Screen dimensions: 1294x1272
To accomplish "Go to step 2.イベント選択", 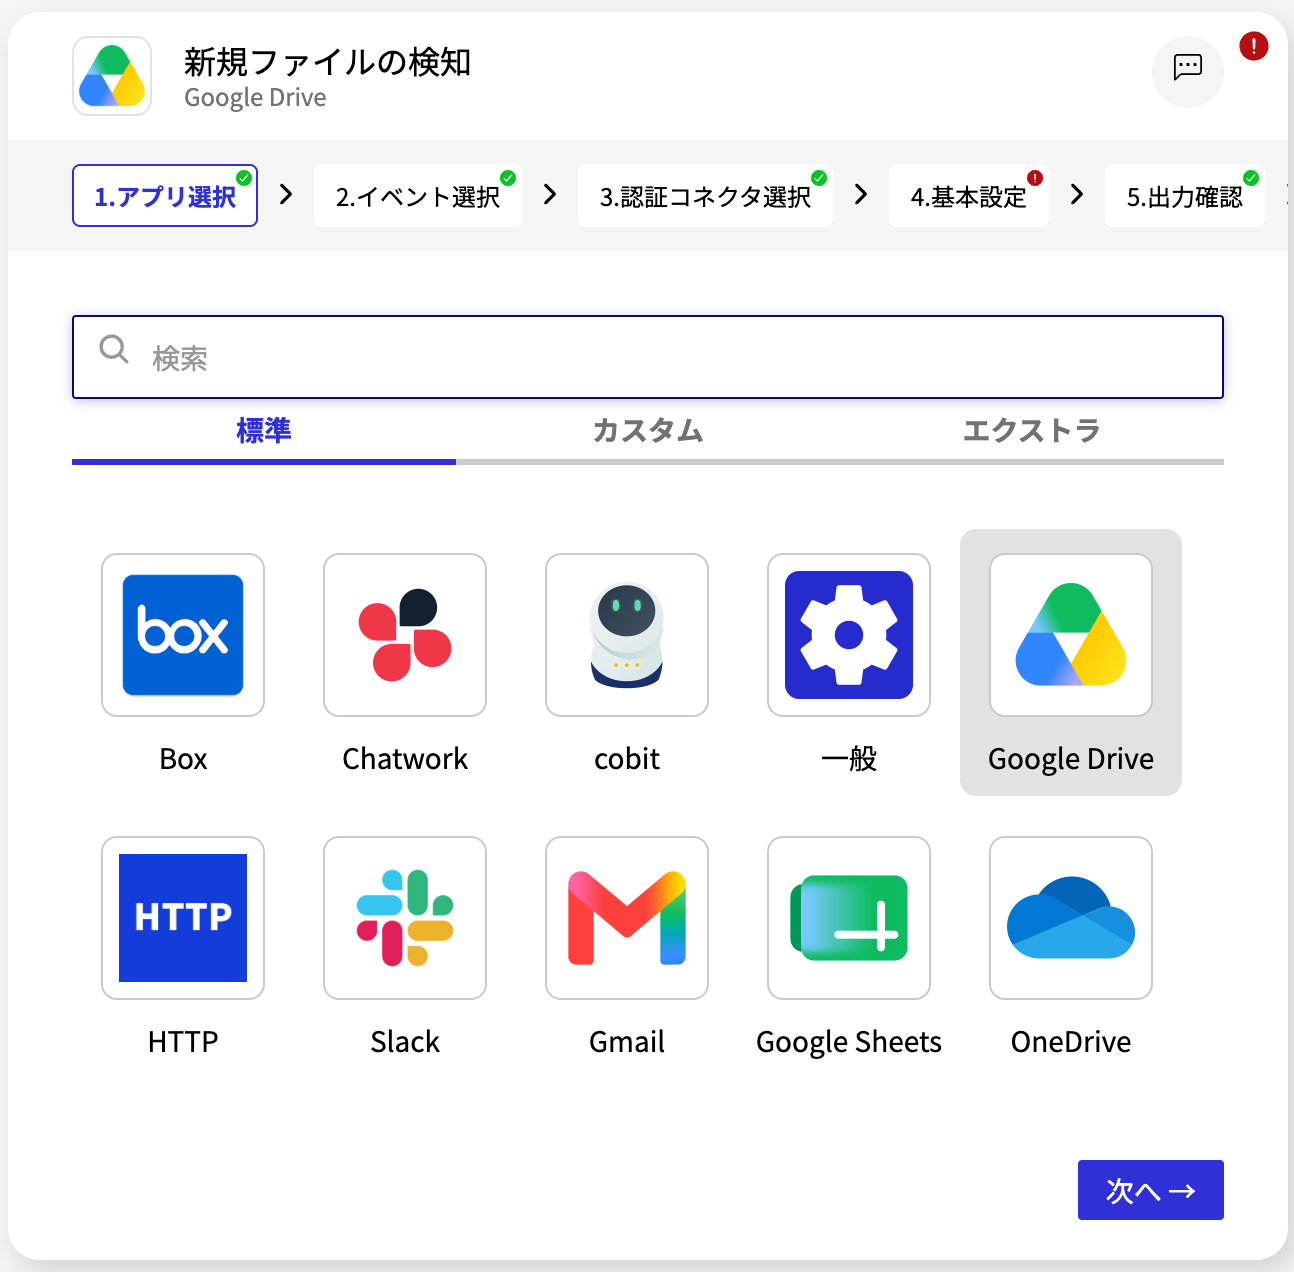I will [418, 196].
